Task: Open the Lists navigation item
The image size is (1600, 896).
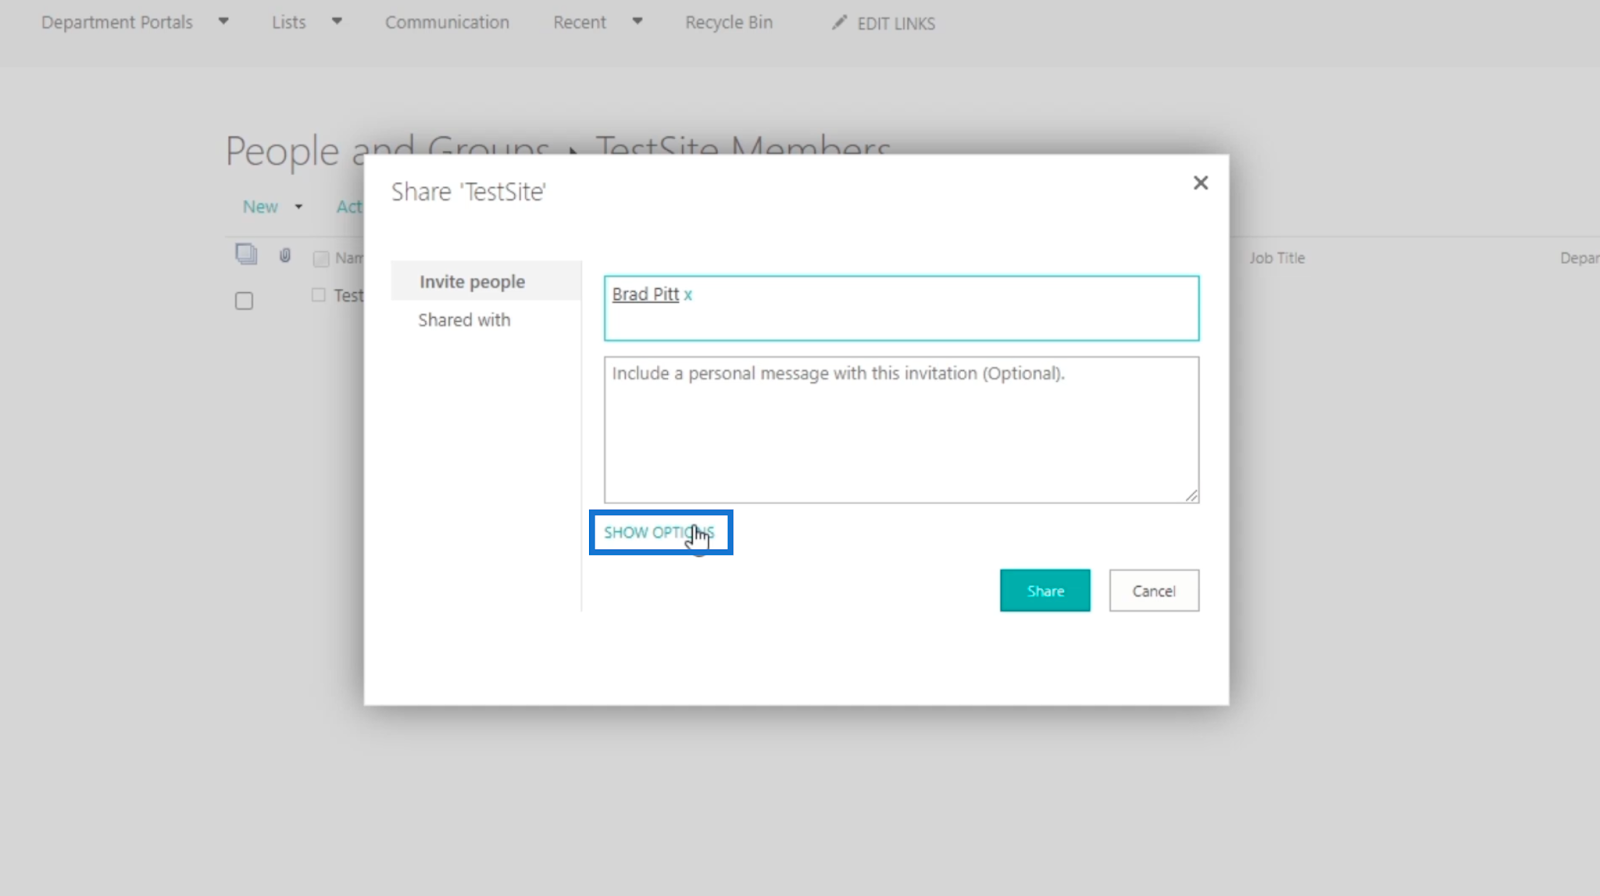Action: pos(289,22)
